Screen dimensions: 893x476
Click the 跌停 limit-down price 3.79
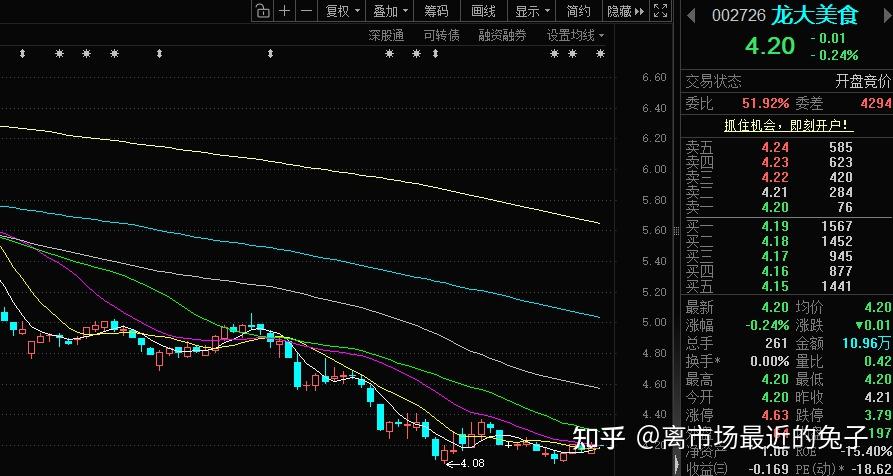[x=879, y=415]
